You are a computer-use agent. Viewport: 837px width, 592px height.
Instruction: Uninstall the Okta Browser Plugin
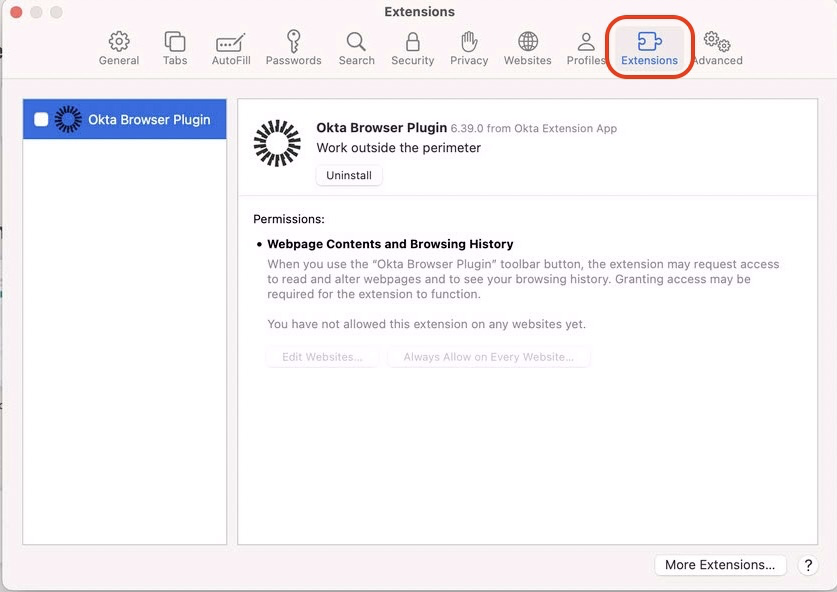(x=349, y=176)
